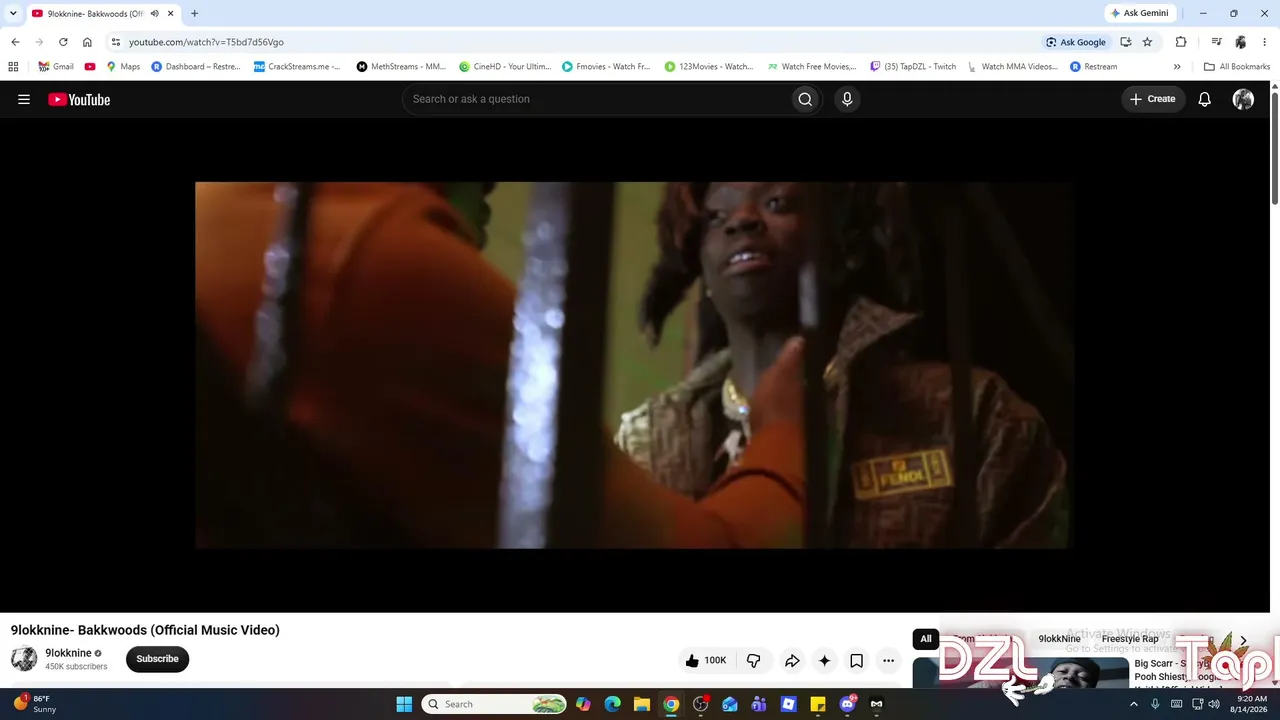Open Chrome home page button

click(87, 42)
